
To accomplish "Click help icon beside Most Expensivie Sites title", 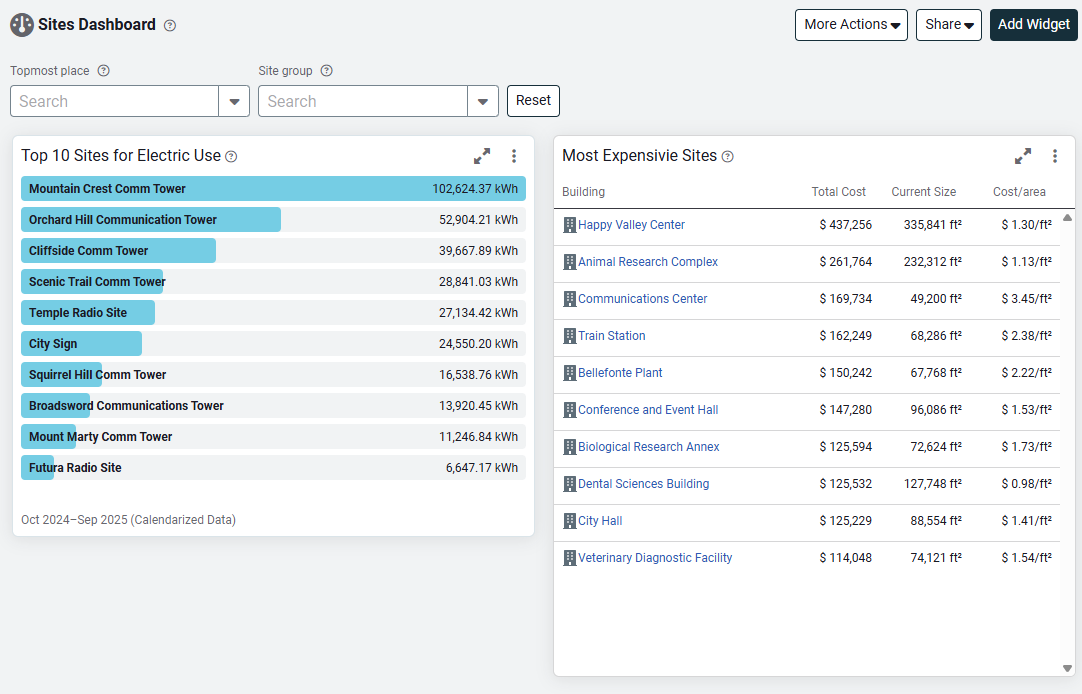I will pos(728,157).
